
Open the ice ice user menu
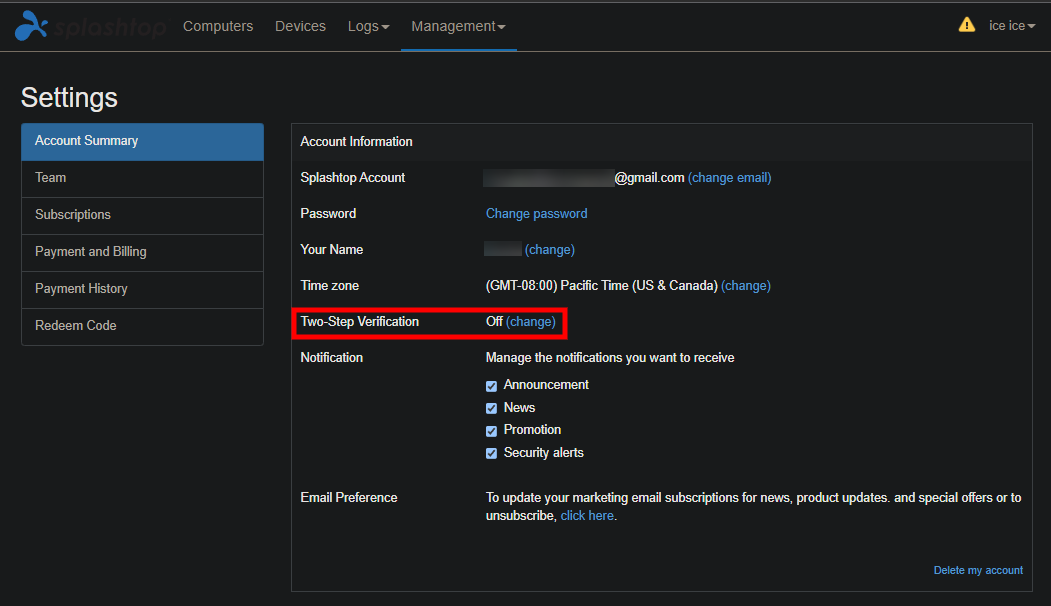coord(1012,25)
